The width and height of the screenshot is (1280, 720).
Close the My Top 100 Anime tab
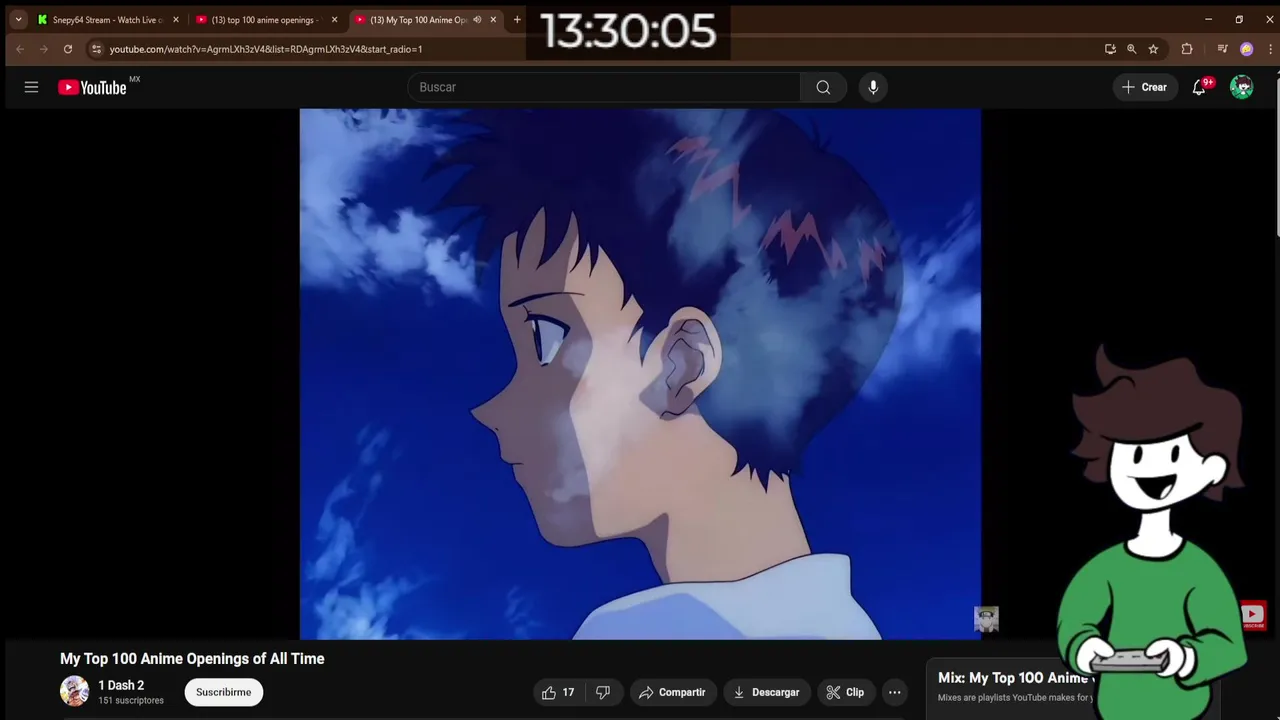pyautogui.click(x=493, y=20)
